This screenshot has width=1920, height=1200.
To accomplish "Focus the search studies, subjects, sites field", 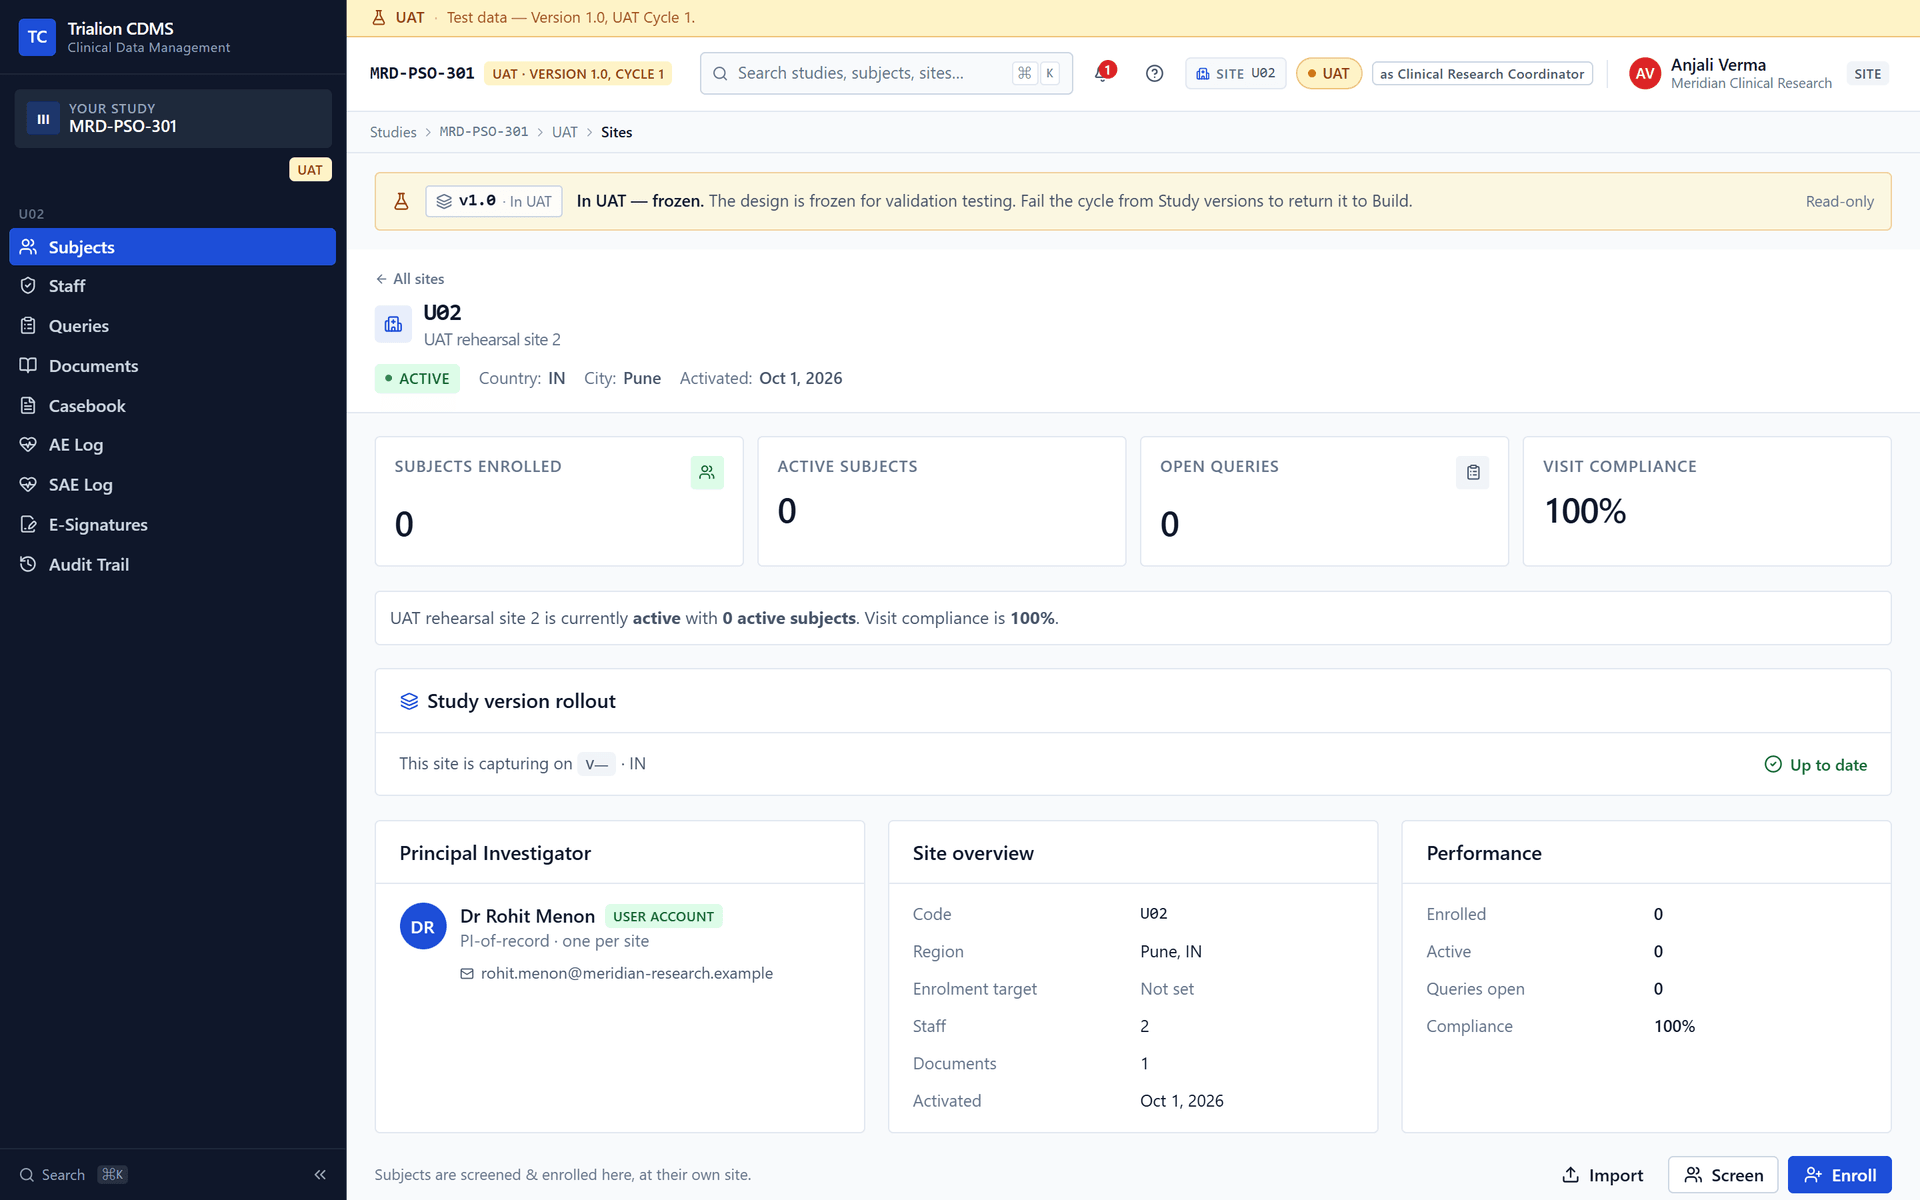I will (x=886, y=73).
